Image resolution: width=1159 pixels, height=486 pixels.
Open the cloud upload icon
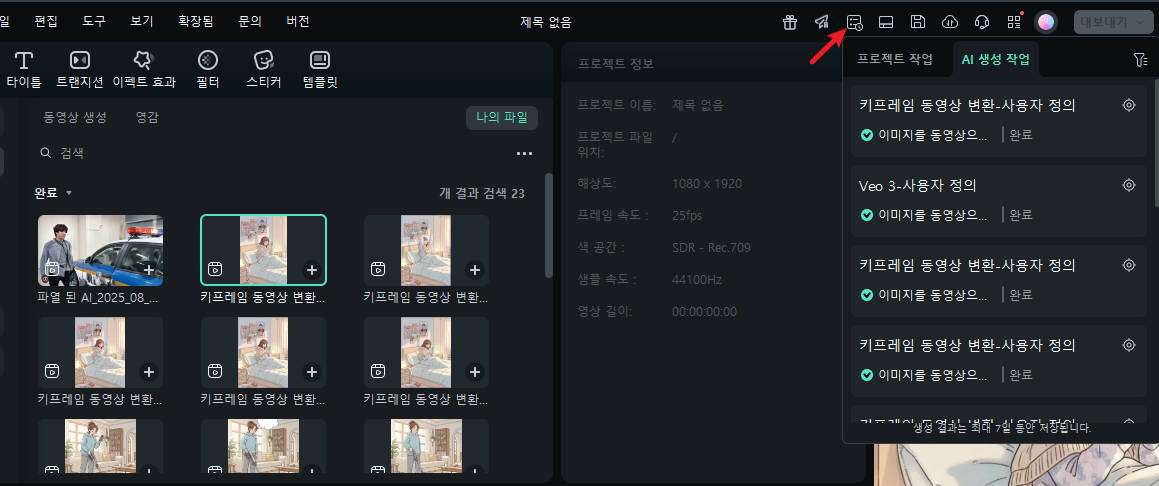click(950, 22)
